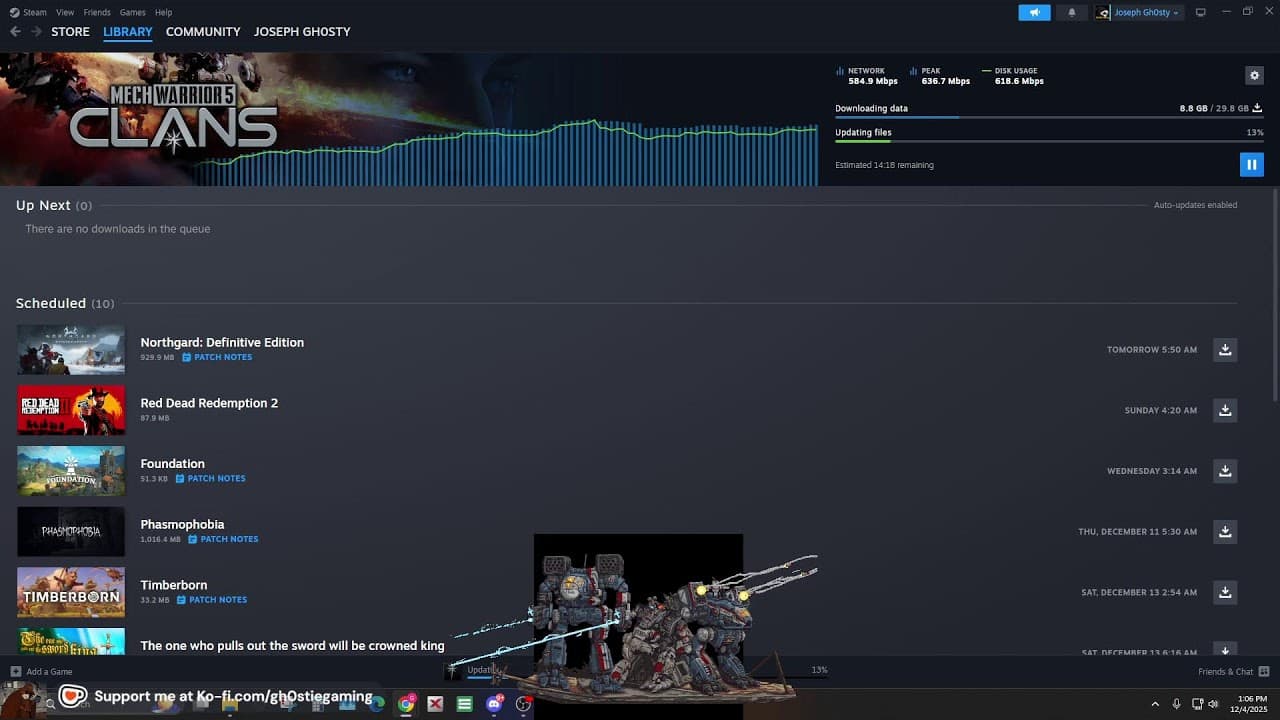This screenshot has height=720, width=1280.
Task: Switch to the LIBRARY tab
Action: click(x=128, y=32)
